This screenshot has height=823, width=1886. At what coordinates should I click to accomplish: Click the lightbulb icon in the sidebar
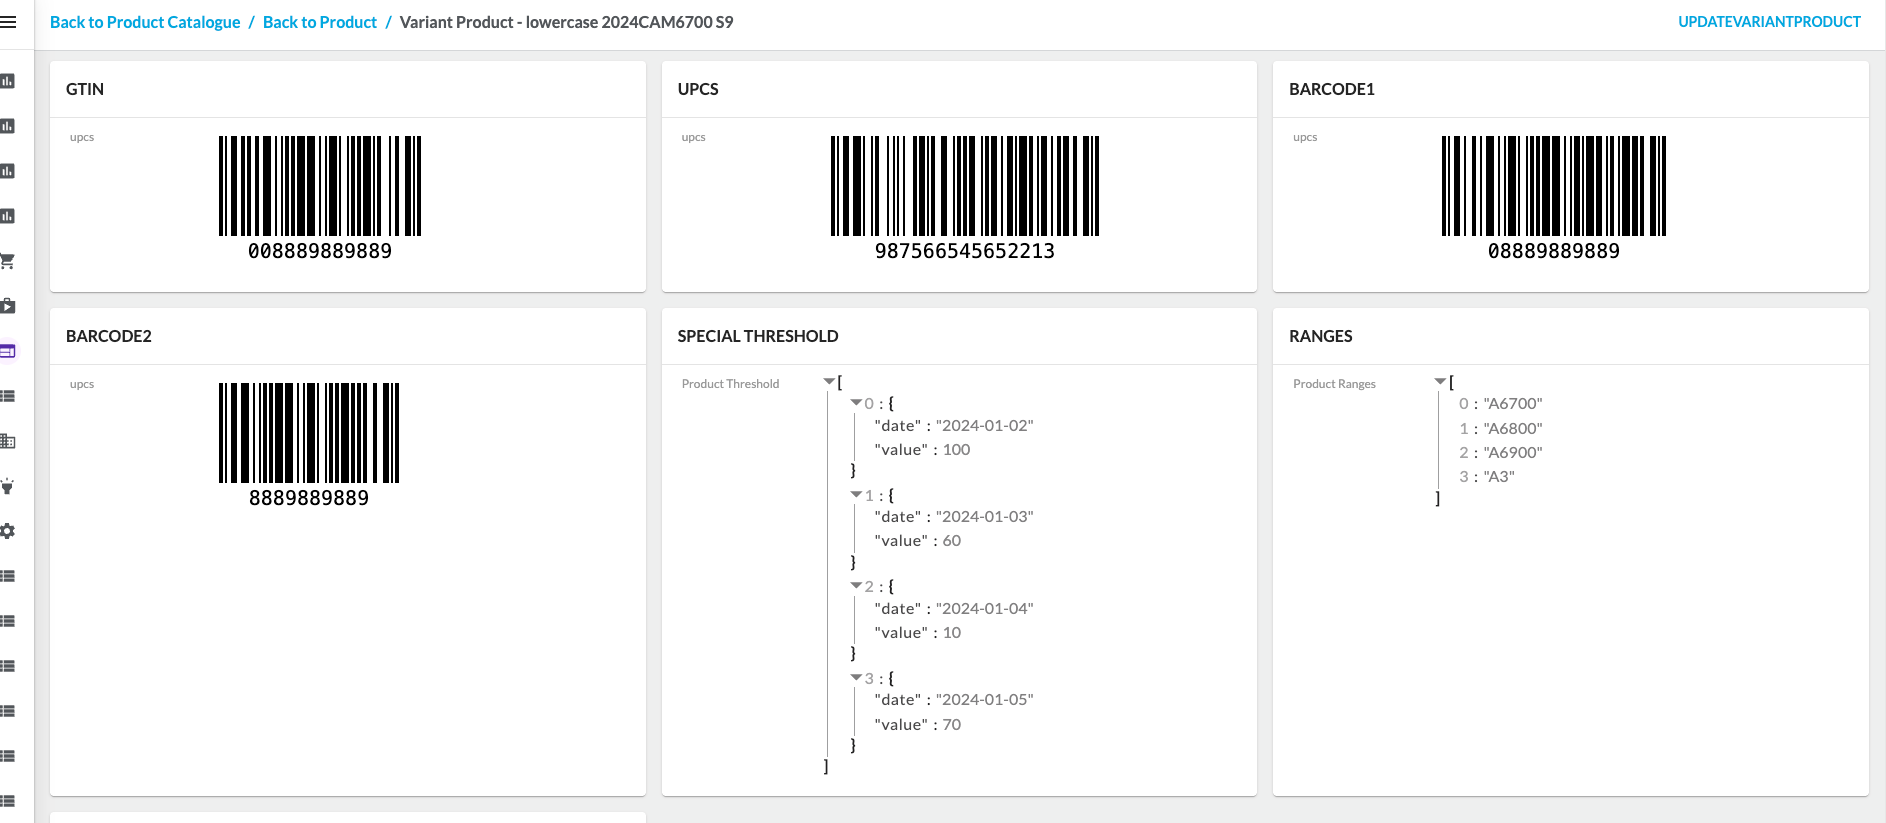8,486
